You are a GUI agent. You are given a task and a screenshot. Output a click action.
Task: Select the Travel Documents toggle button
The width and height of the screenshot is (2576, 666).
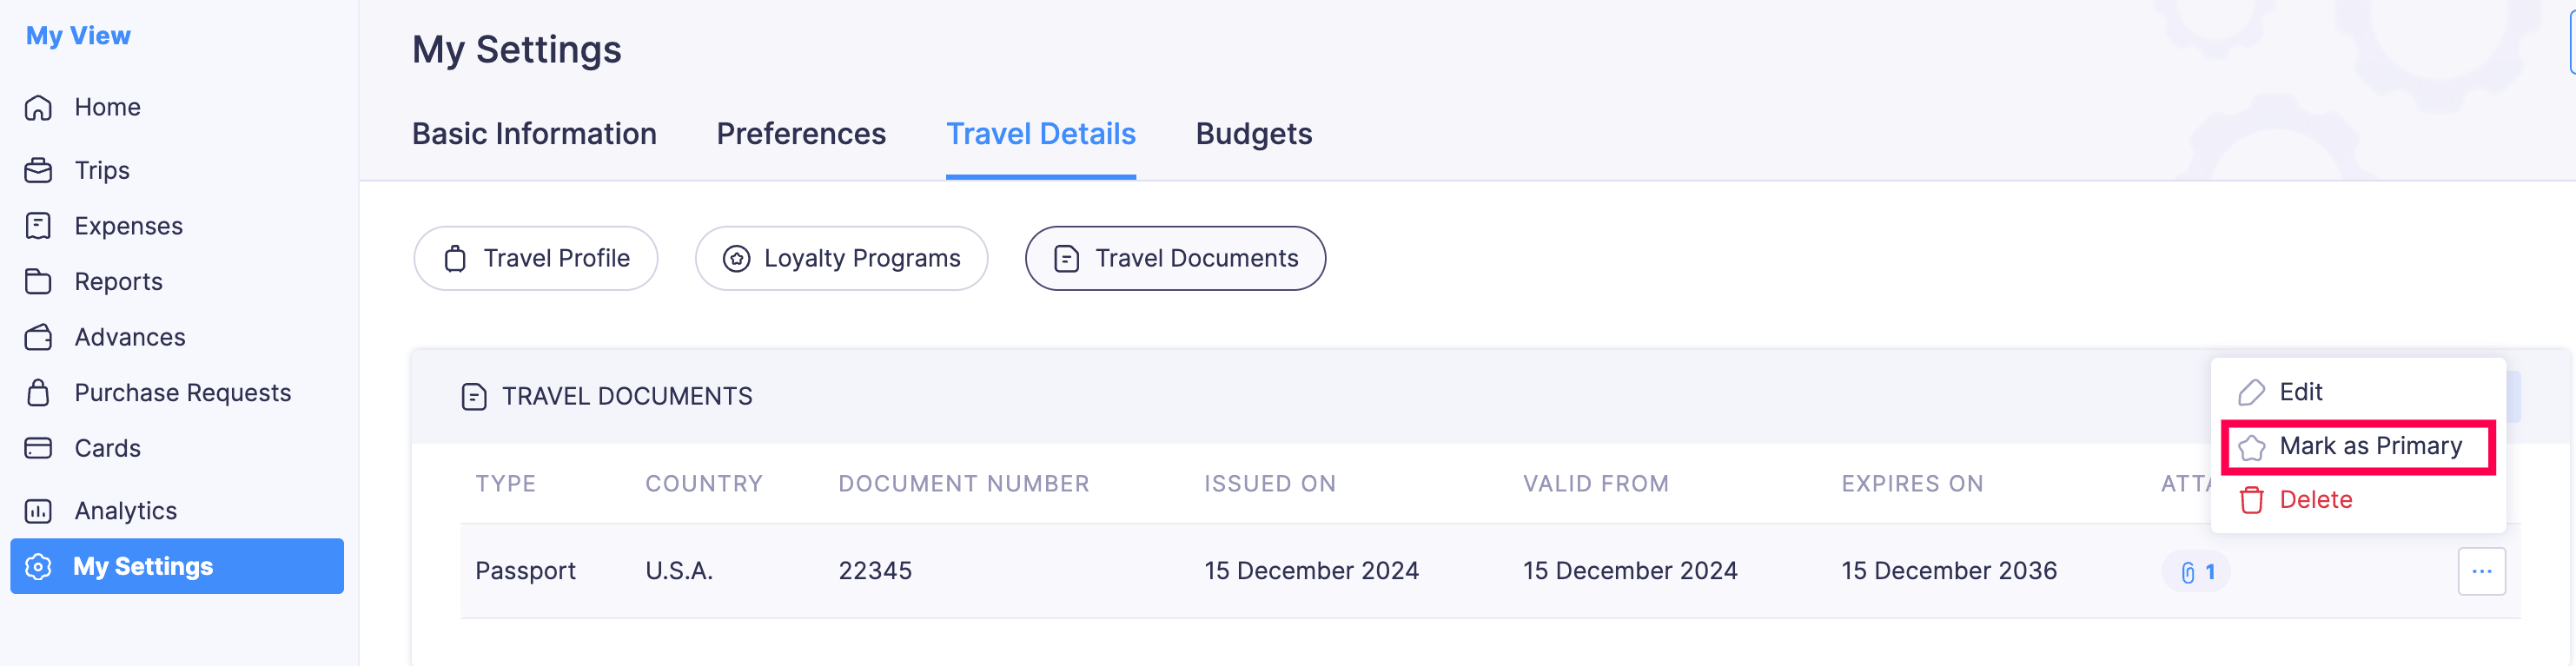click(1175, 258)
